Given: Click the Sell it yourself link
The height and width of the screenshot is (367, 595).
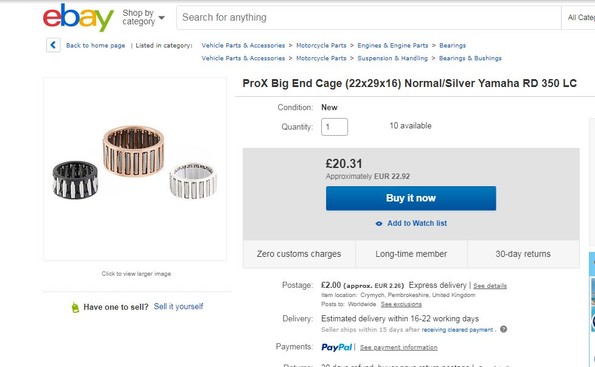Looking at the screenshot, I should coord(178,307).
